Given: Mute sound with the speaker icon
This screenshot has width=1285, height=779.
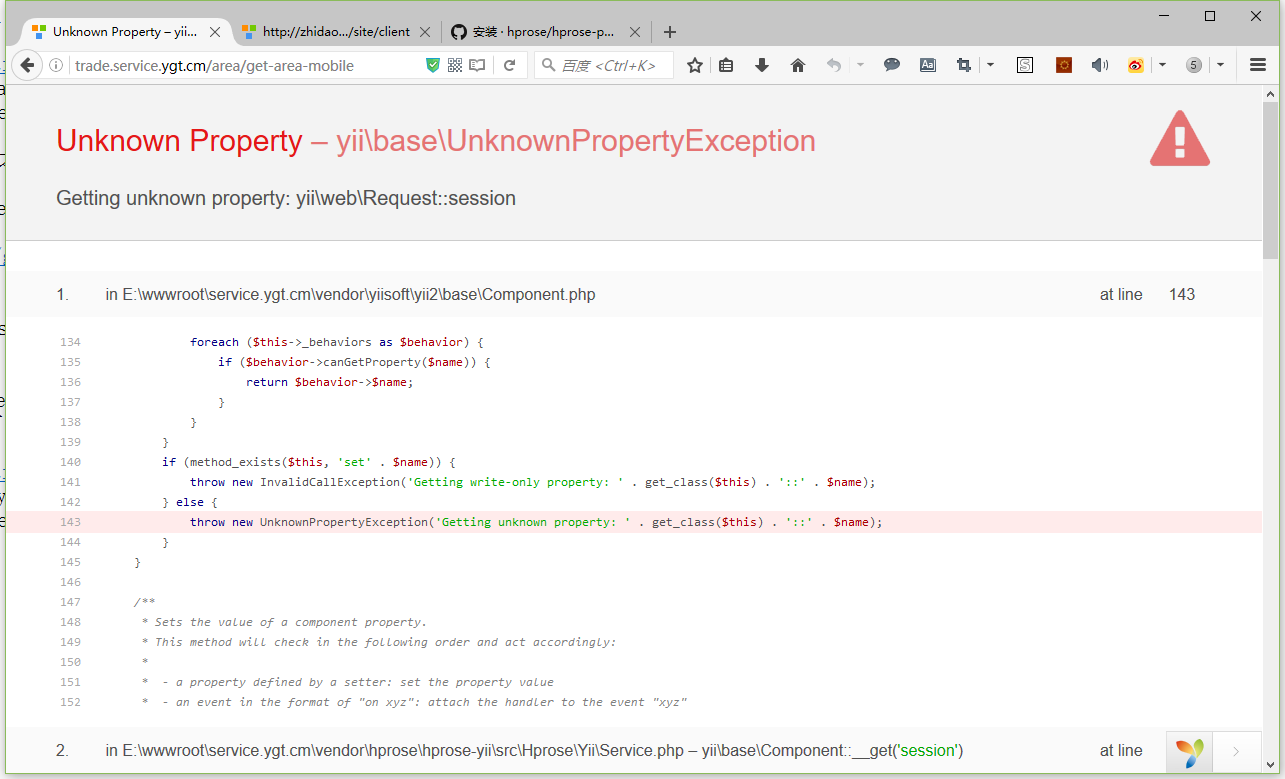Looking at the screenshot, I should pos(1099,65).
